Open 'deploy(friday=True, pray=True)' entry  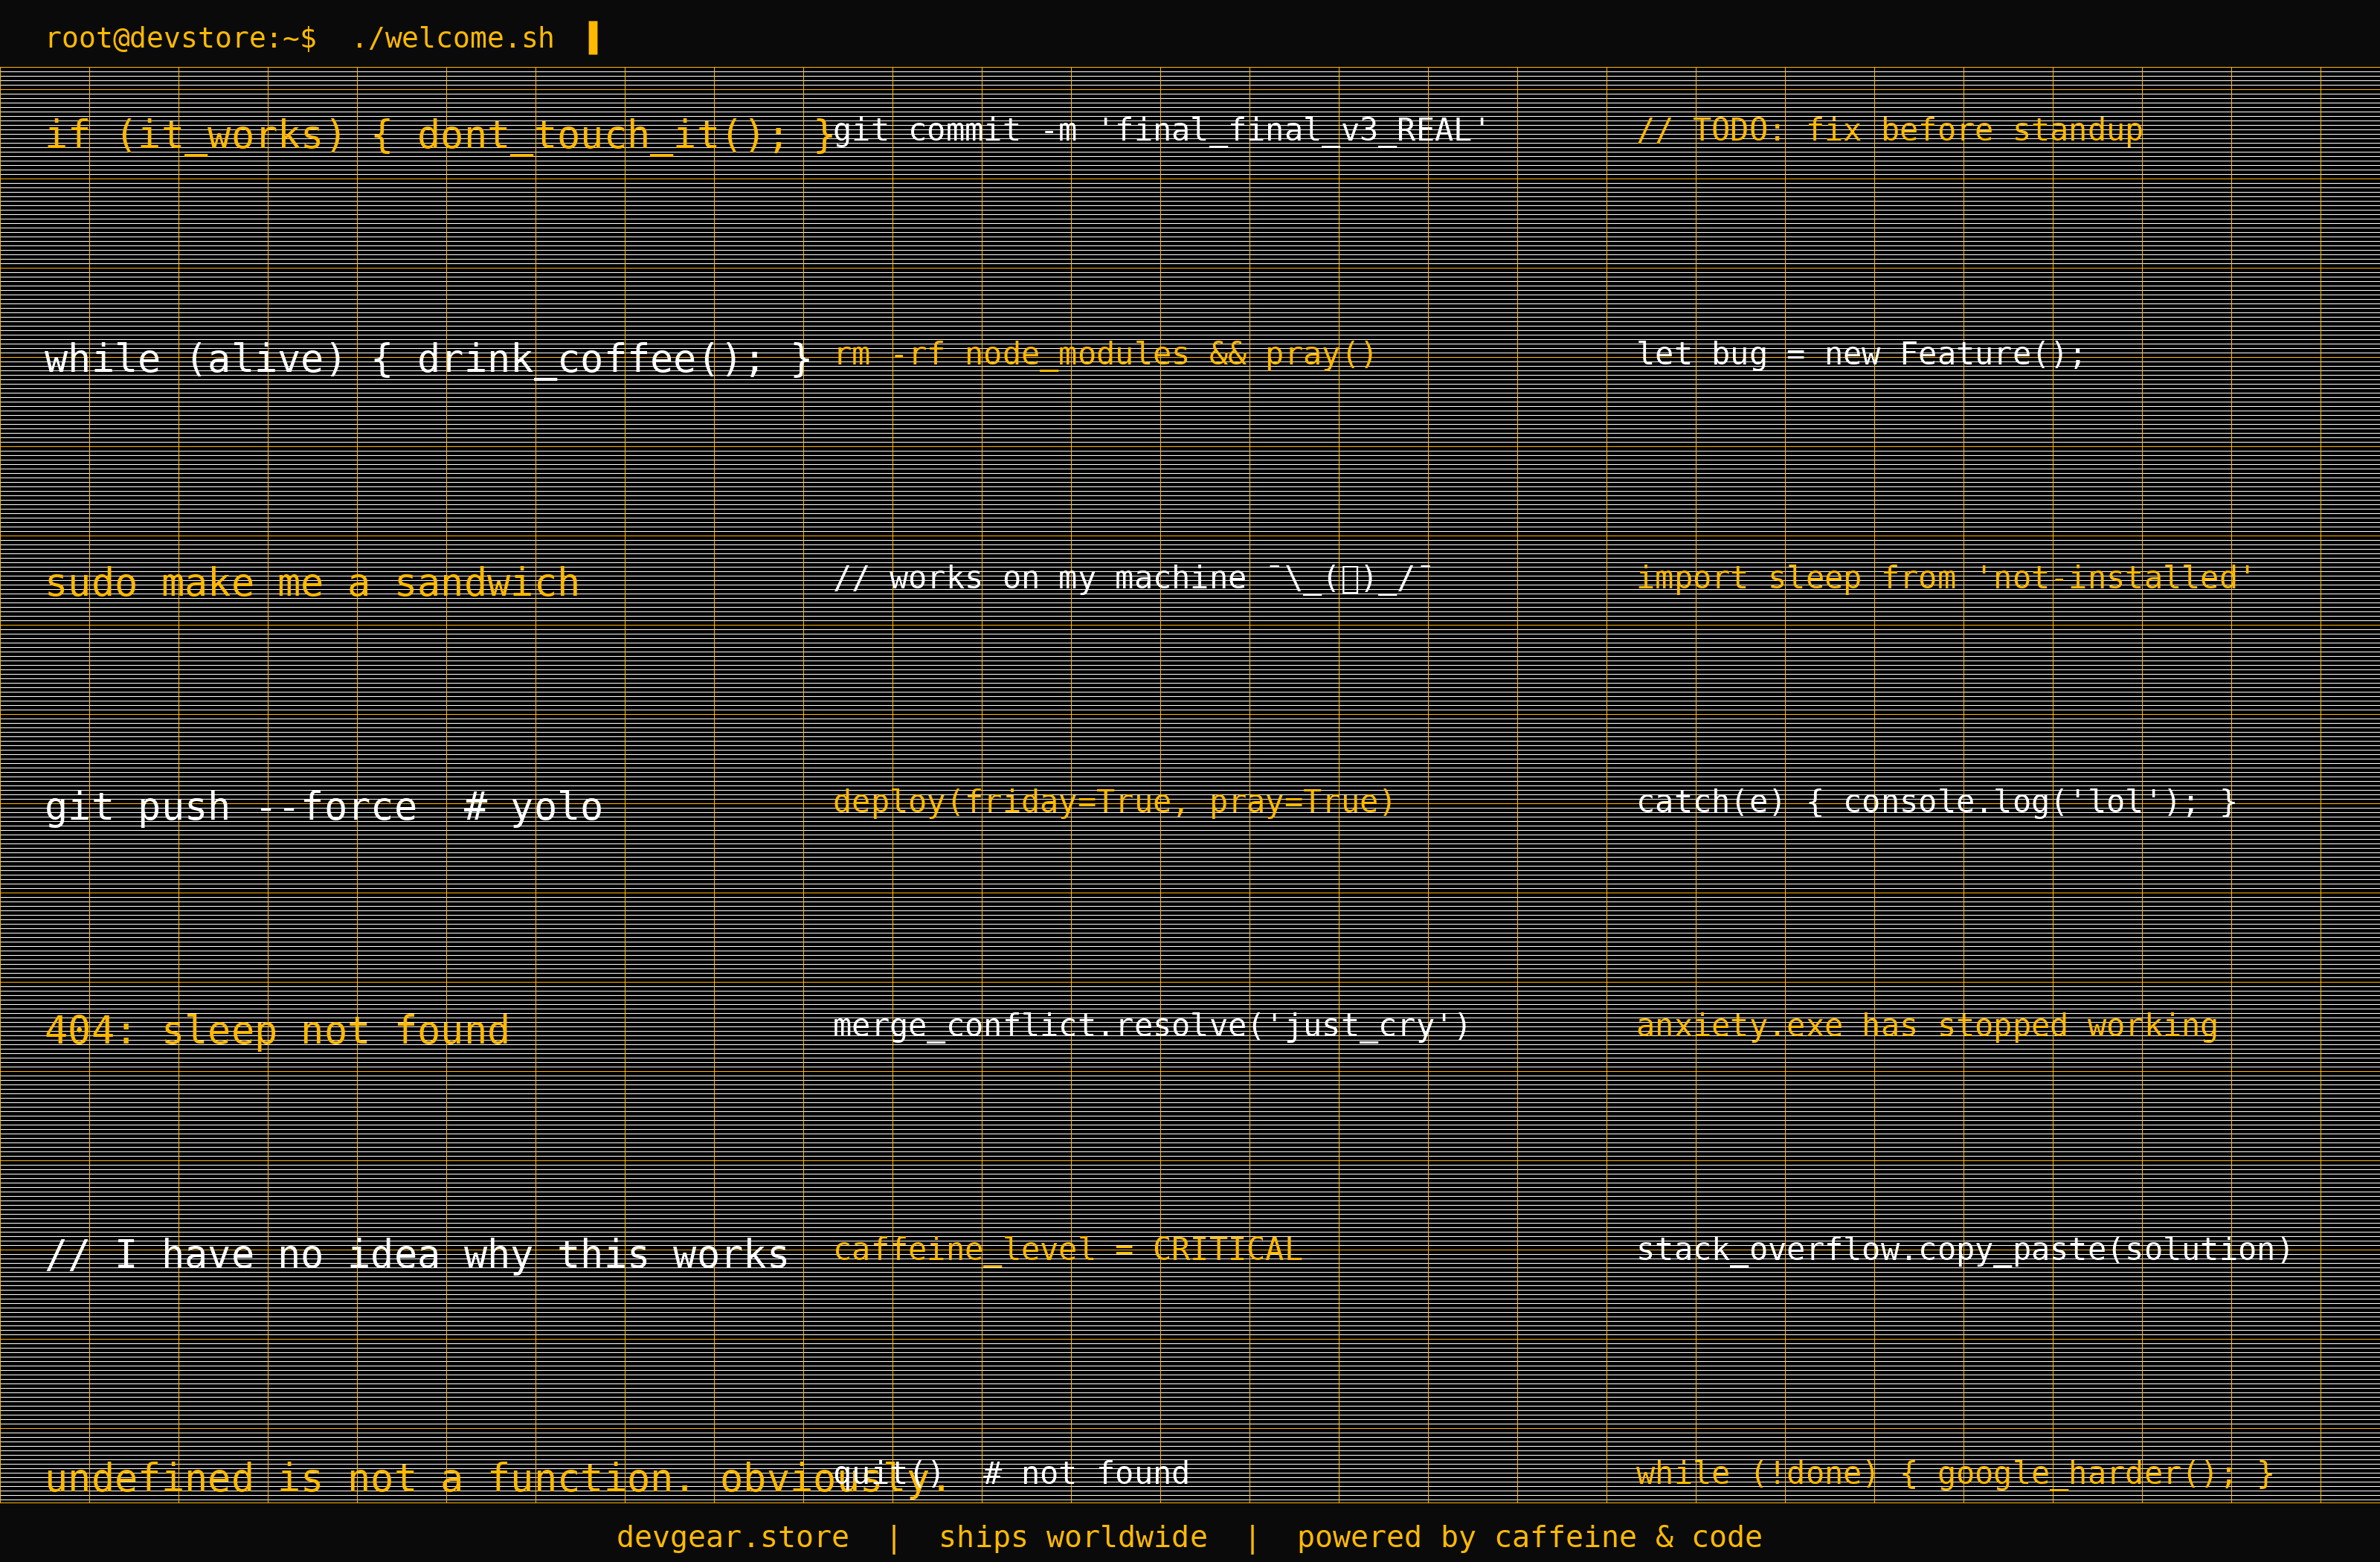pyautogui.click(x=1113, y=802)
